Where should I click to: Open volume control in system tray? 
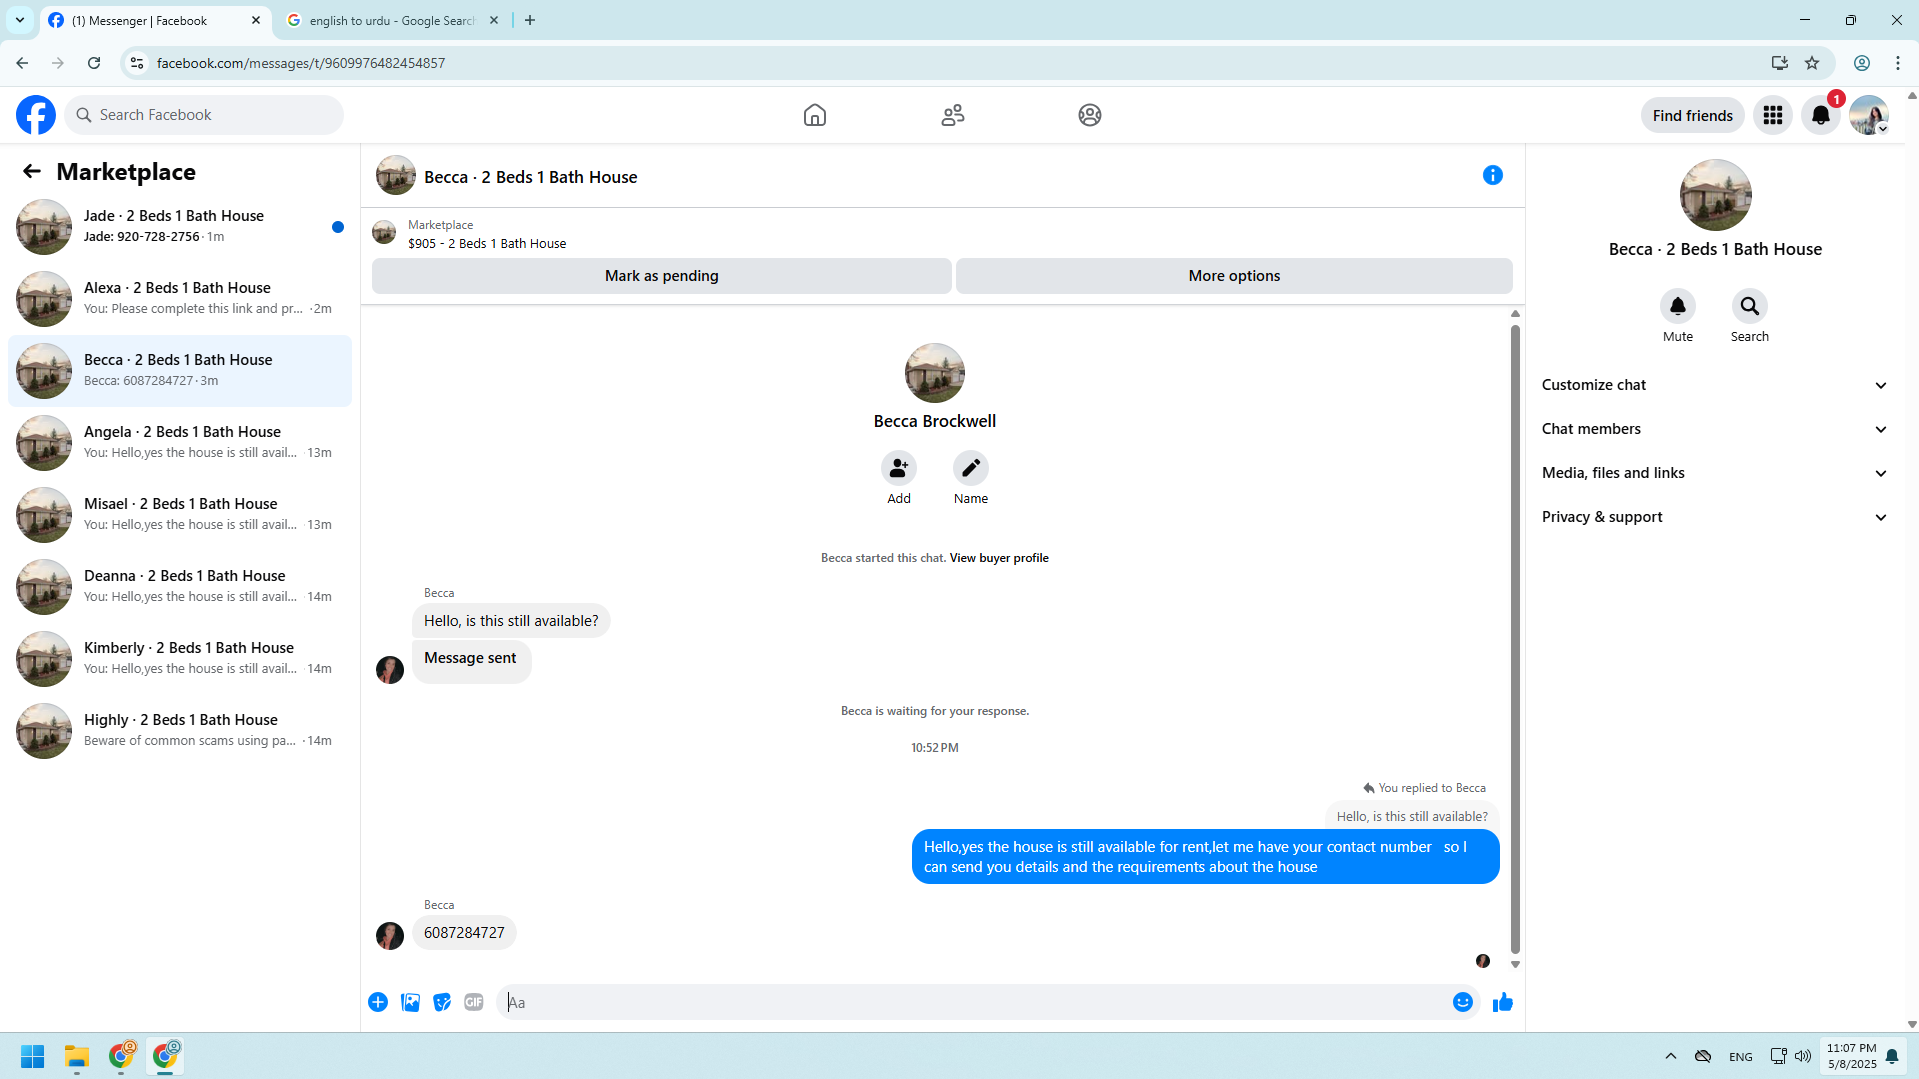click(x=1803, y=1056)
